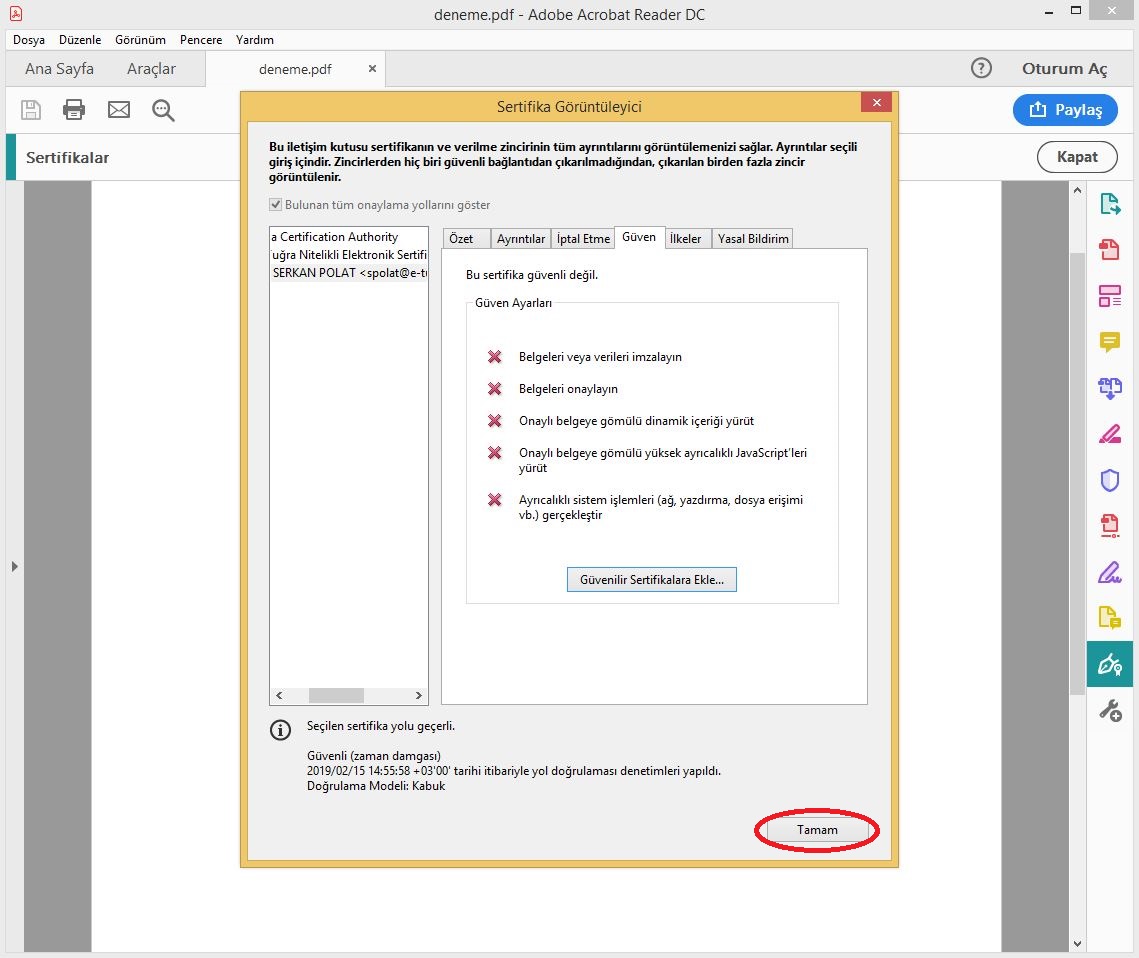Close the deneme.pdf document tab

click(x=372, y=68)
